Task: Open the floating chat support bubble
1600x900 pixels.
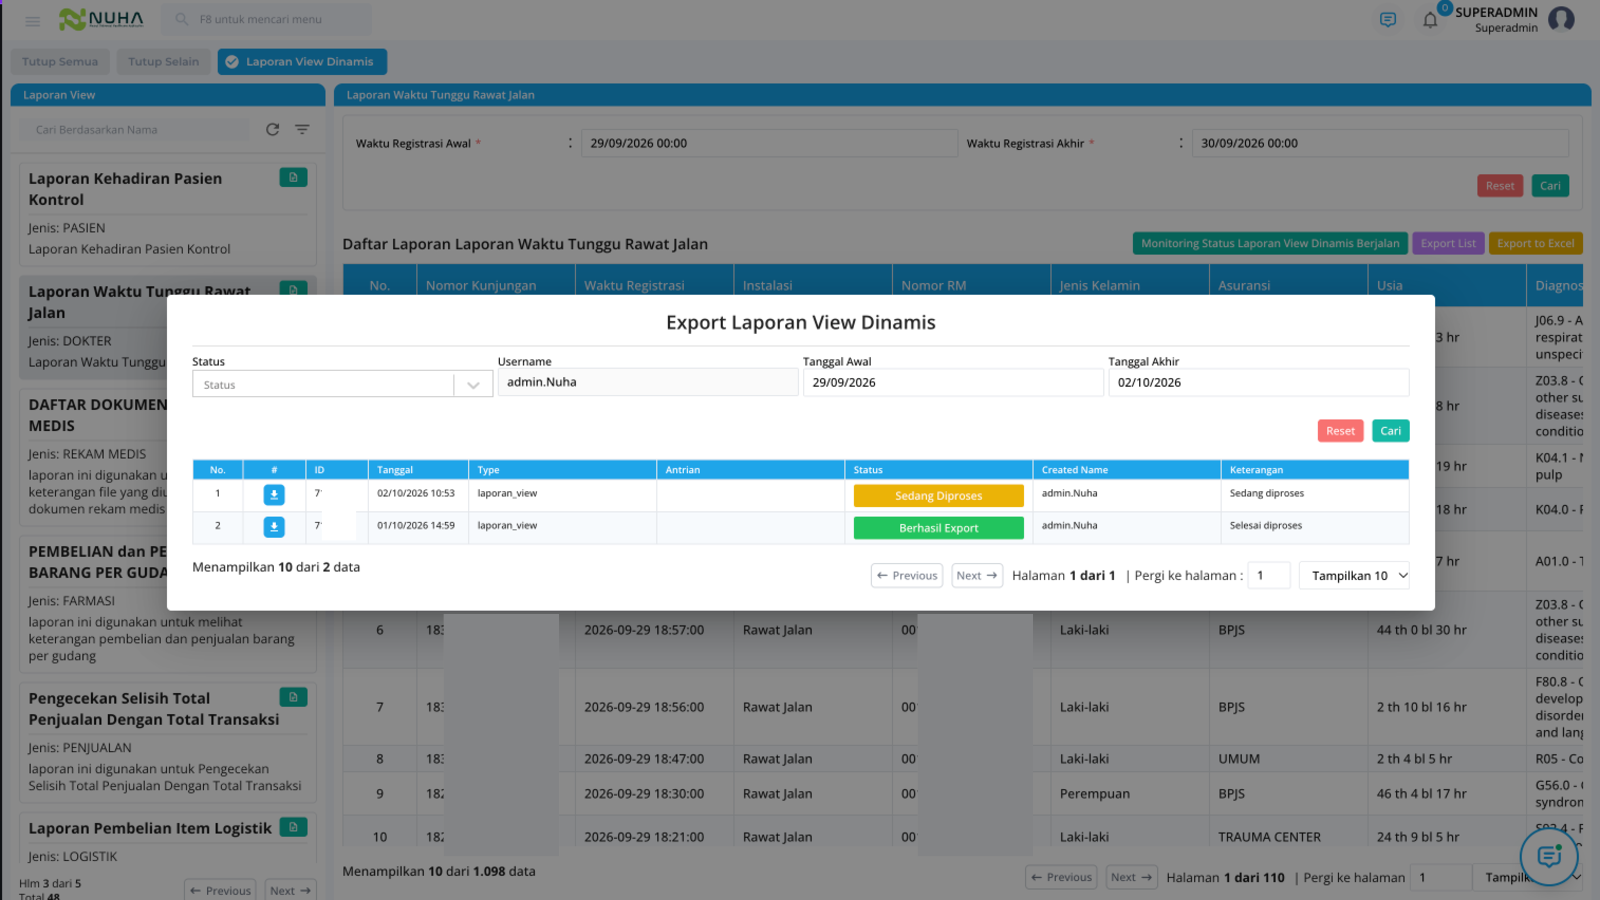Action: pyautogui.click(x=1549, y=856)
